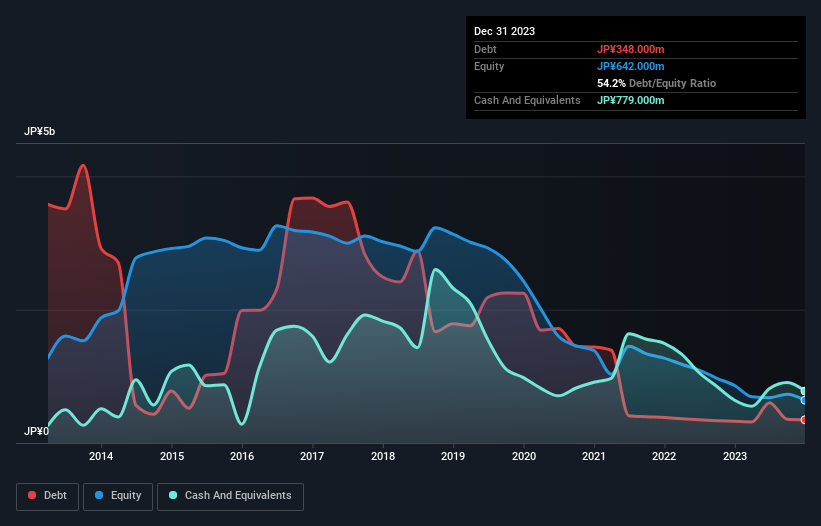The height and width of the screenshot is (526, 821).
Task: Select the 2015 x-axis label
Action: coord(172,456)
